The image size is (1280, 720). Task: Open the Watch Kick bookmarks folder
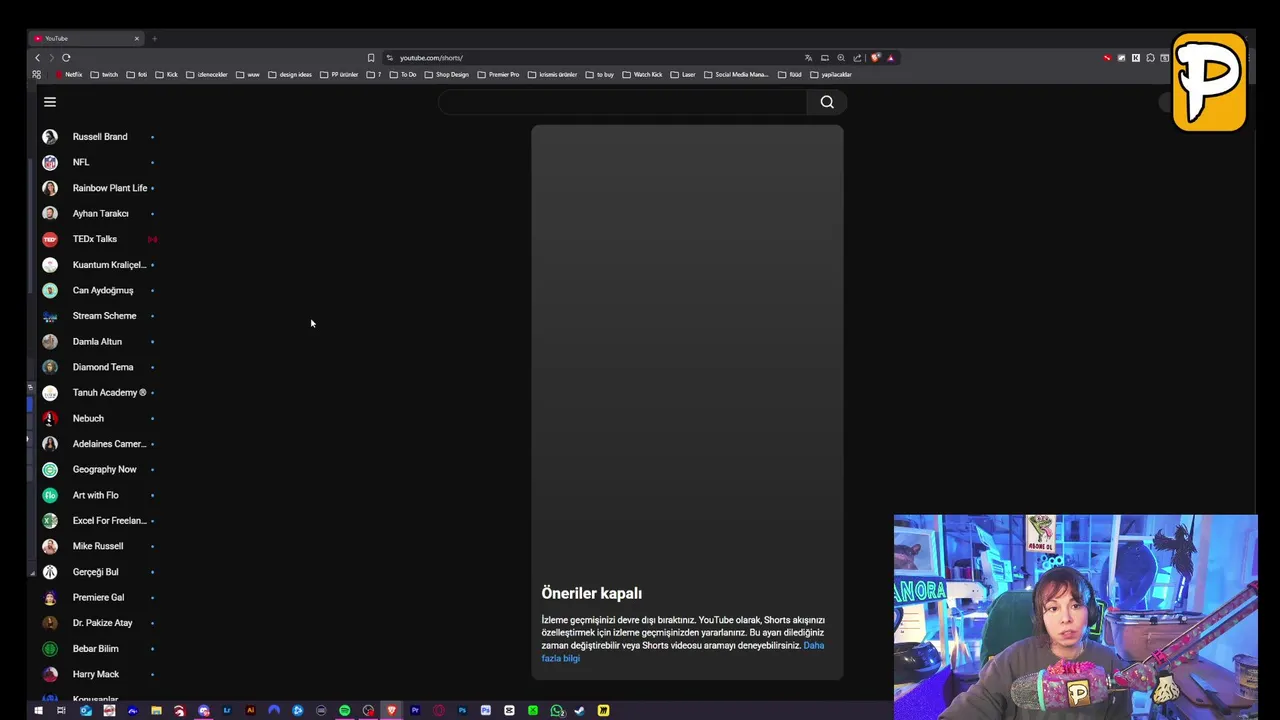pos(642,75)
